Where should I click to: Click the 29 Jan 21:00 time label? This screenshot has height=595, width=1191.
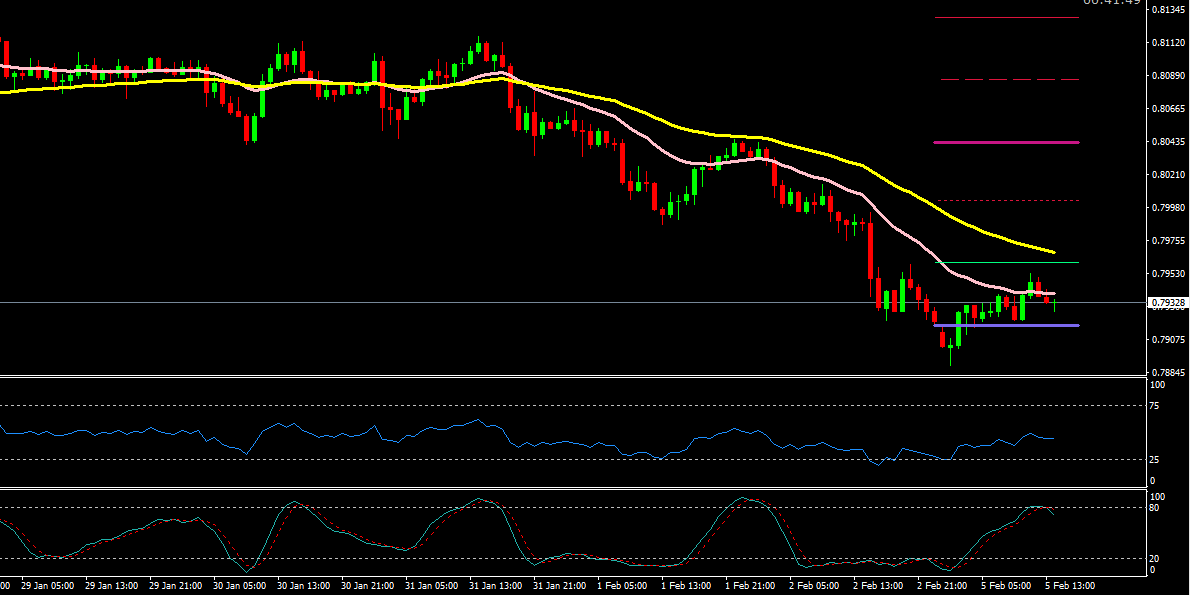click(176, 587)
